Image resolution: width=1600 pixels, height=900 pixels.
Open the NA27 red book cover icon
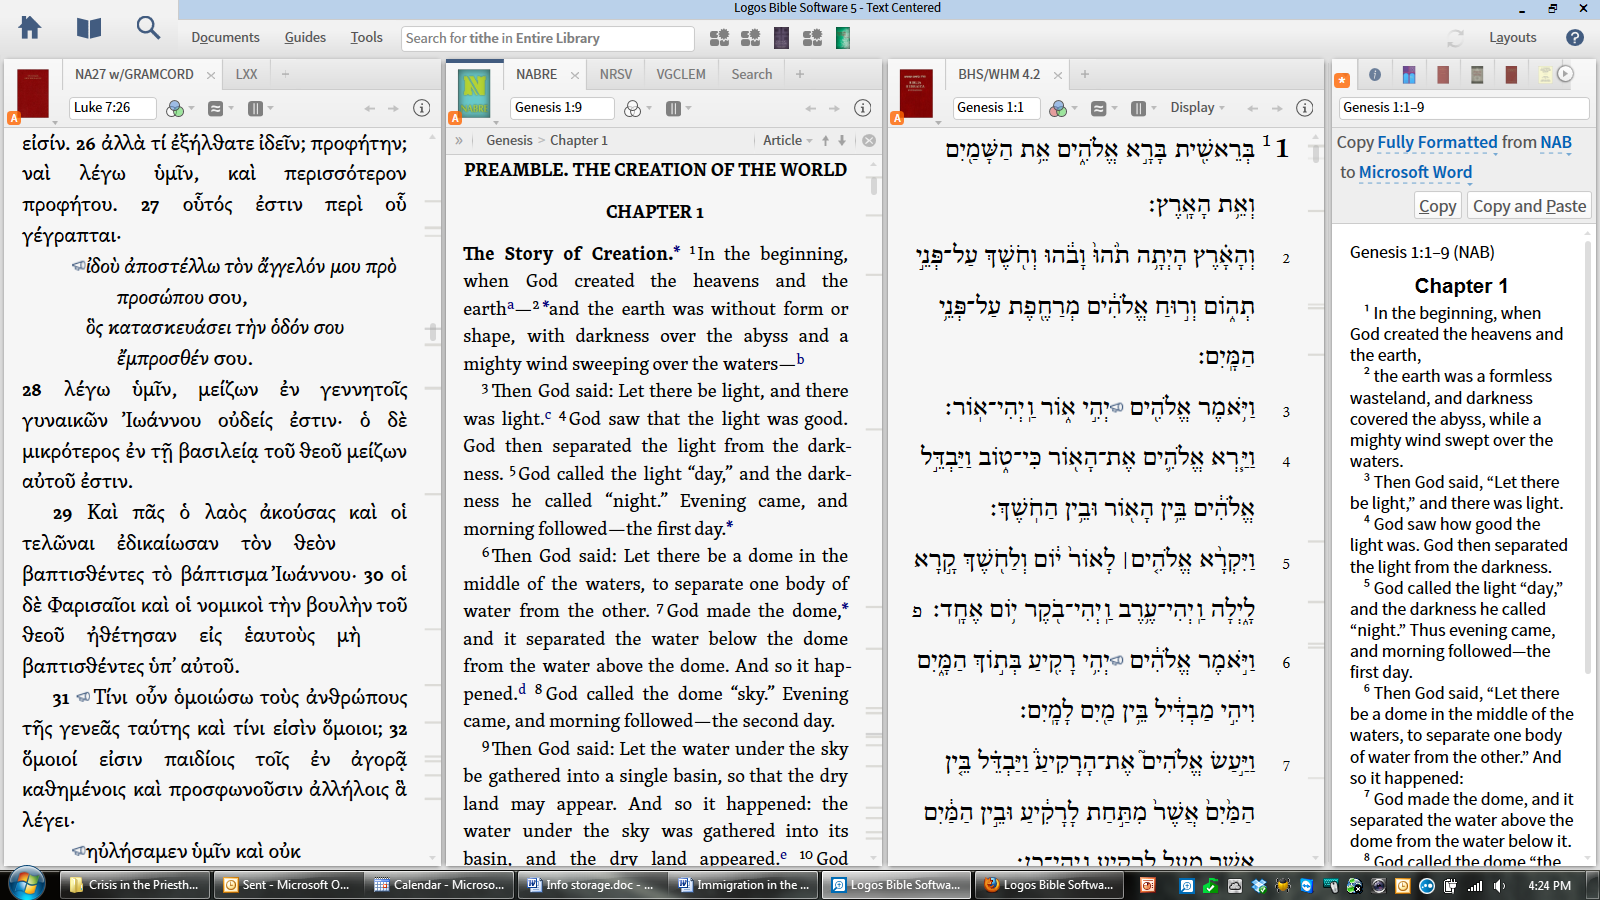coord(32,93)
